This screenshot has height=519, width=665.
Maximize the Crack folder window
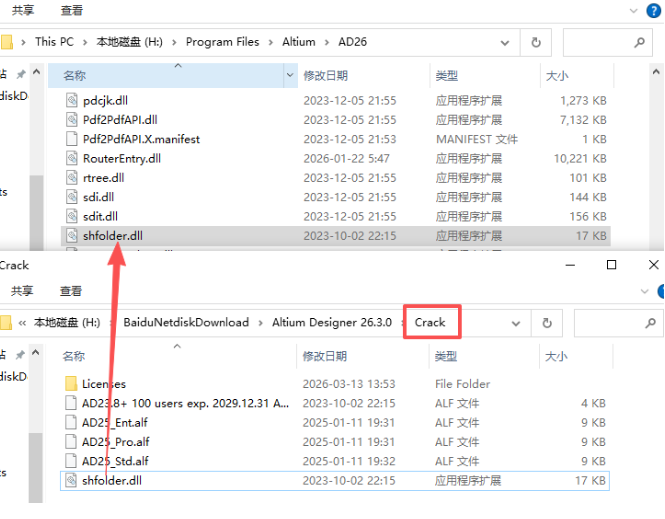(611, 265)
